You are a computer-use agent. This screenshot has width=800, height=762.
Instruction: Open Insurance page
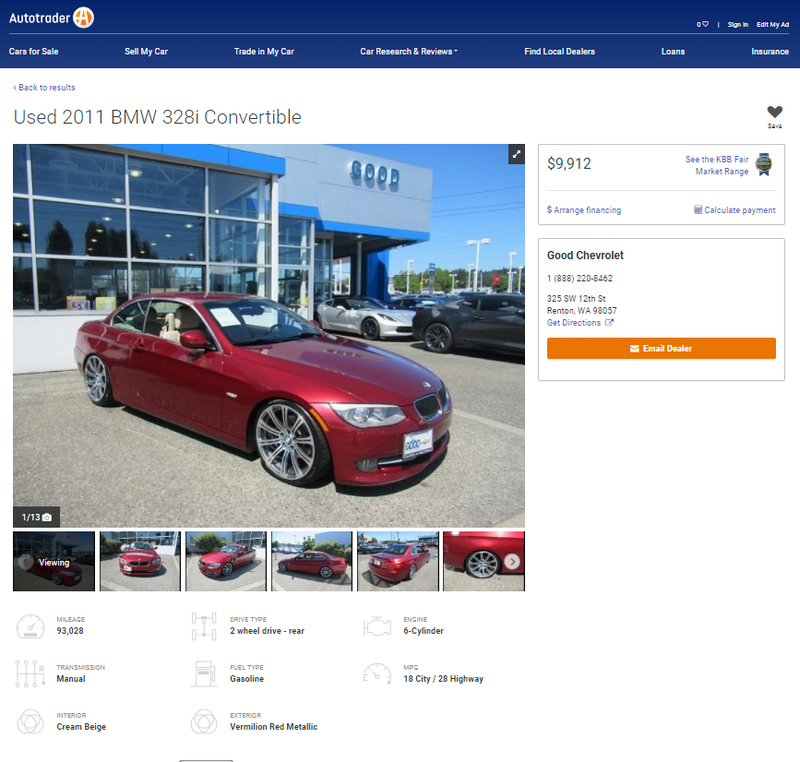click(770, 52)
